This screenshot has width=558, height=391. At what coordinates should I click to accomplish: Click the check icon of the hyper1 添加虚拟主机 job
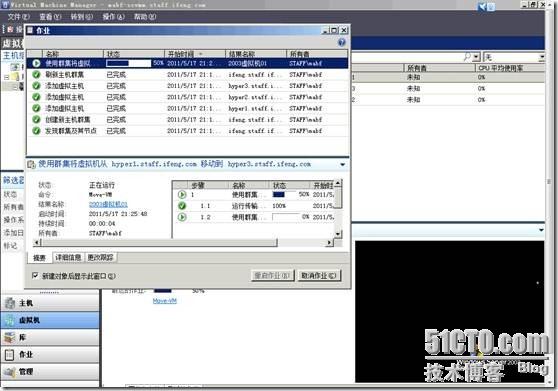coord(36,108)
